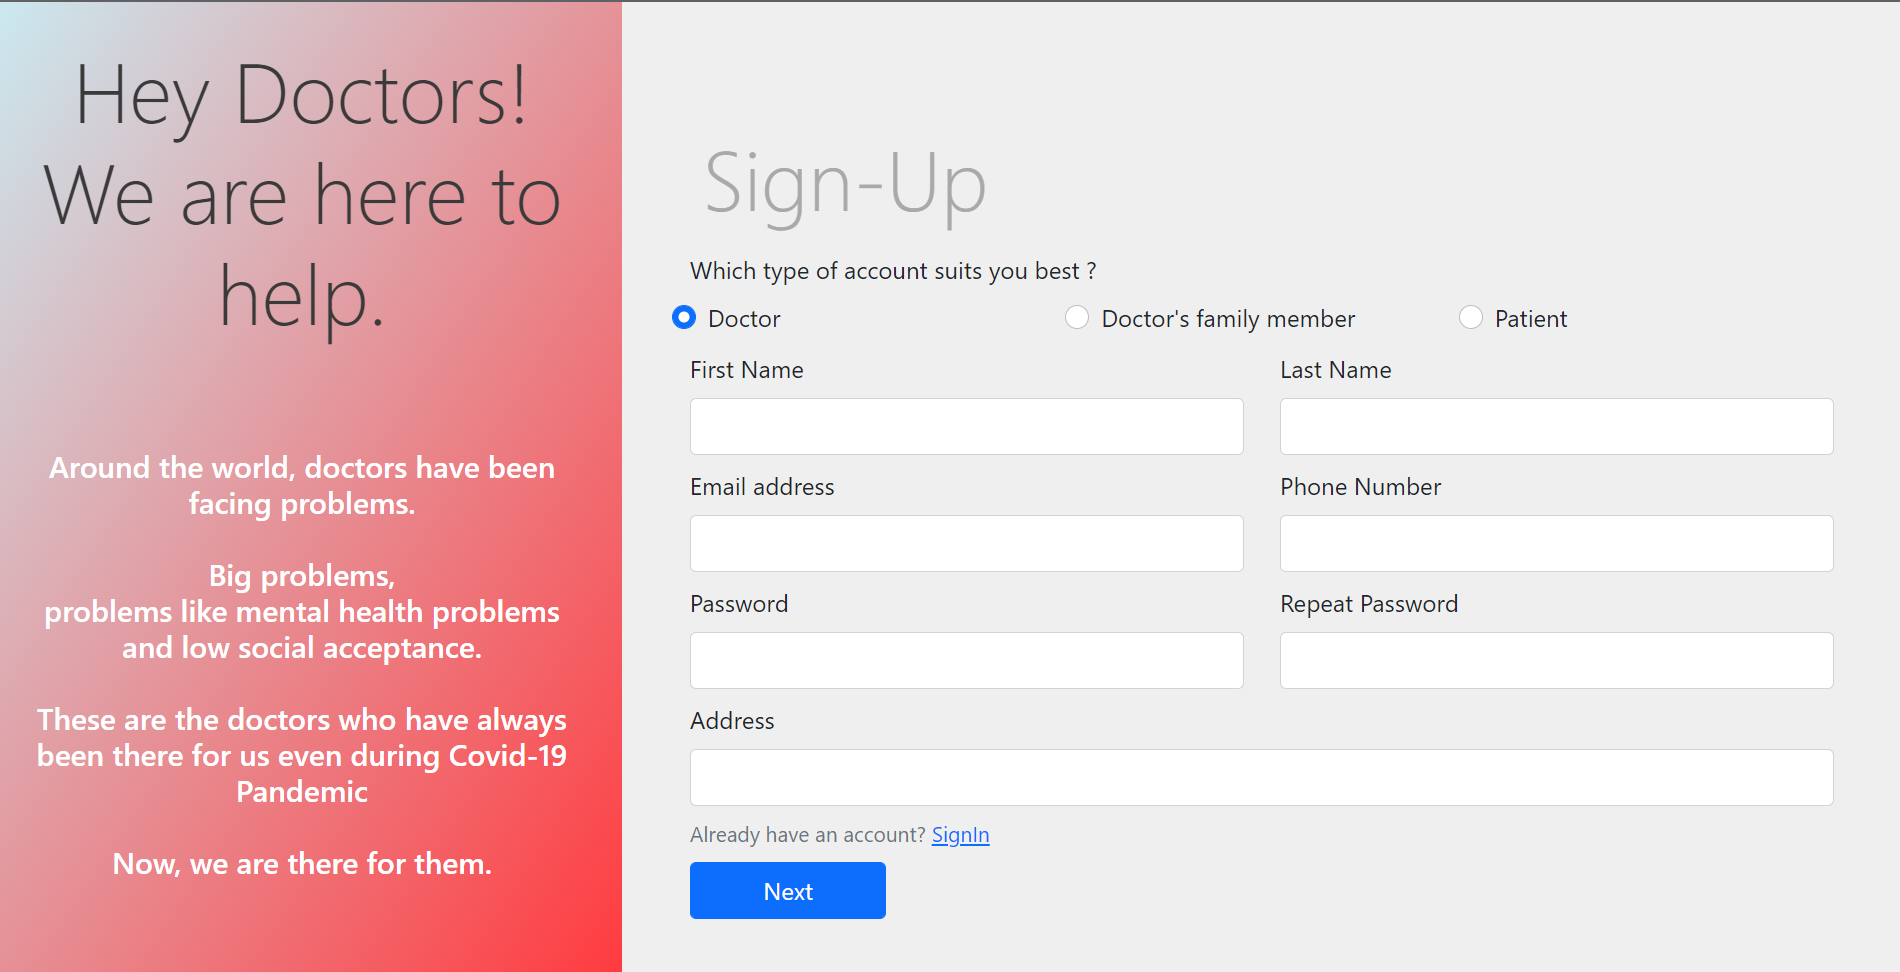Click the 'Address' label above the field

[732, 721]
